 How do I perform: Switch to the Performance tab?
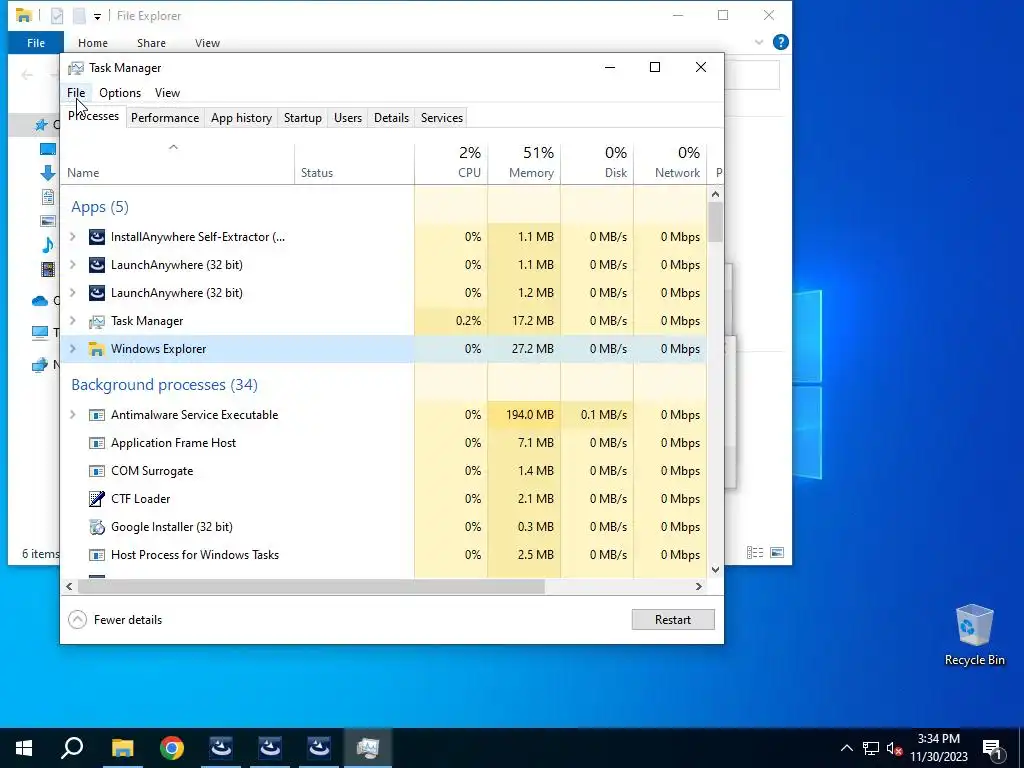pos(165,118)
